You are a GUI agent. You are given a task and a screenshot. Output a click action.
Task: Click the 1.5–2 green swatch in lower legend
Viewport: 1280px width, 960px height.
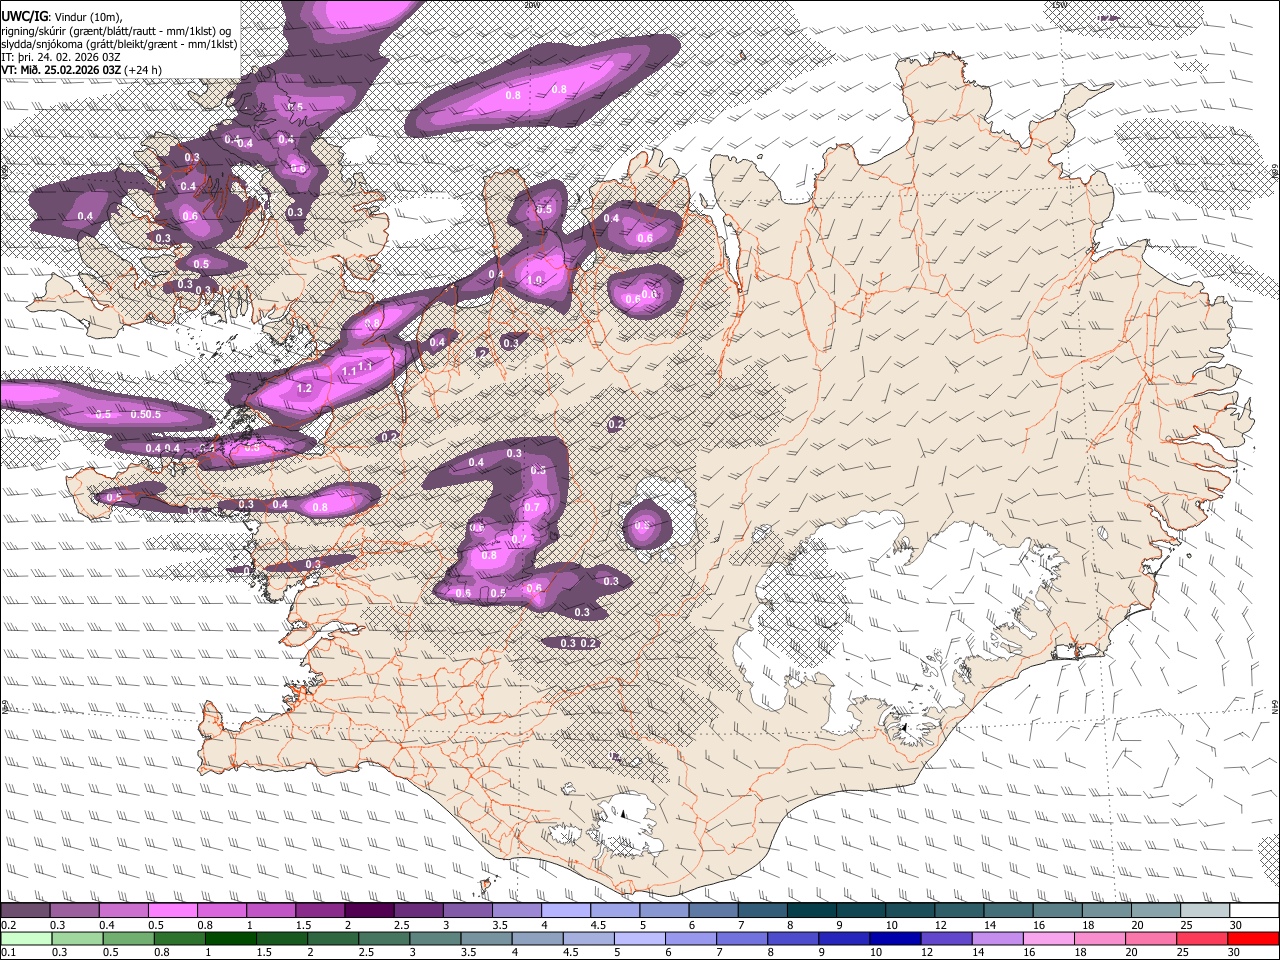click(281, 938)
